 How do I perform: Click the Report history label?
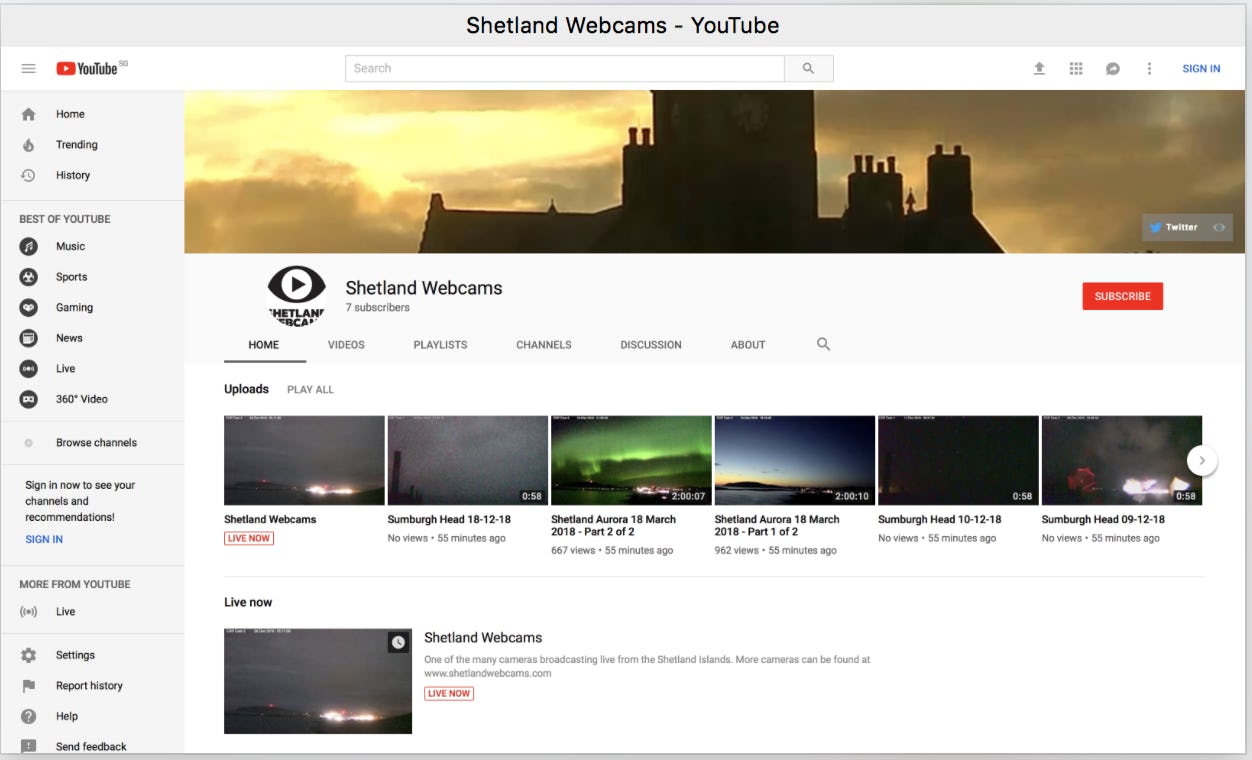click(89, 686)
